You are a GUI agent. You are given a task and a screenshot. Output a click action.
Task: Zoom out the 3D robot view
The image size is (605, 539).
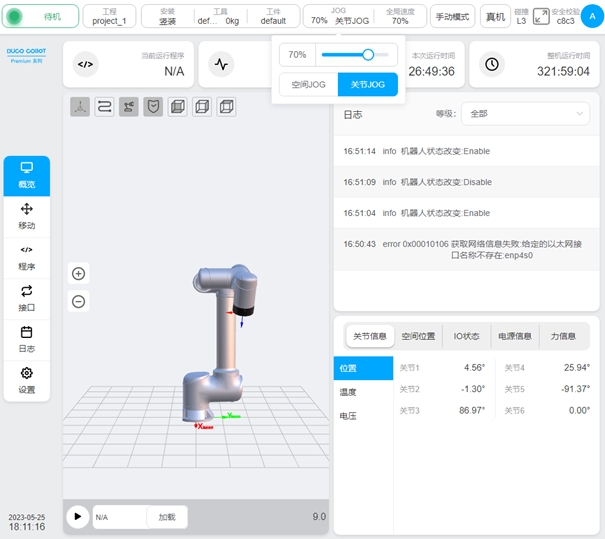pyautogui.click(x=79, y=301)
